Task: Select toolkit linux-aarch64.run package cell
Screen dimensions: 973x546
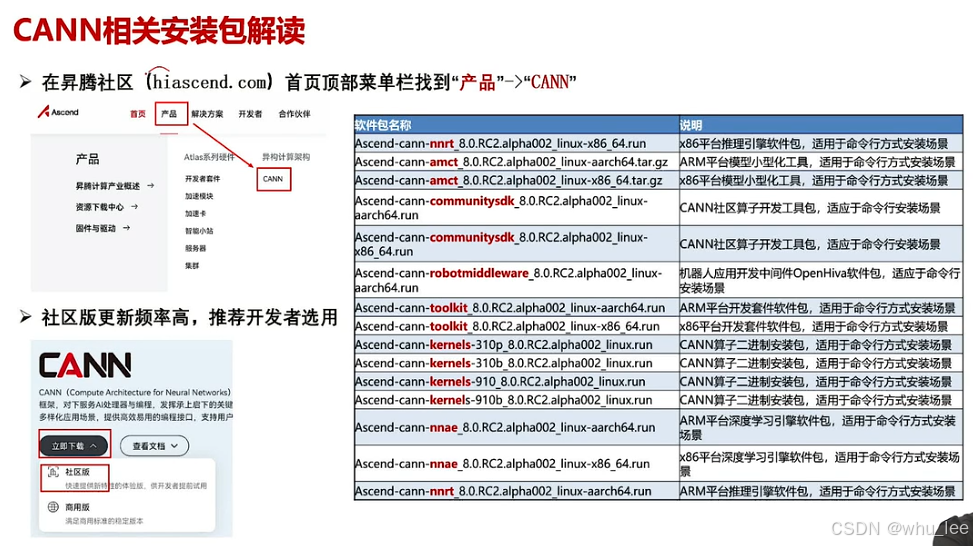Action: point(516,308)
